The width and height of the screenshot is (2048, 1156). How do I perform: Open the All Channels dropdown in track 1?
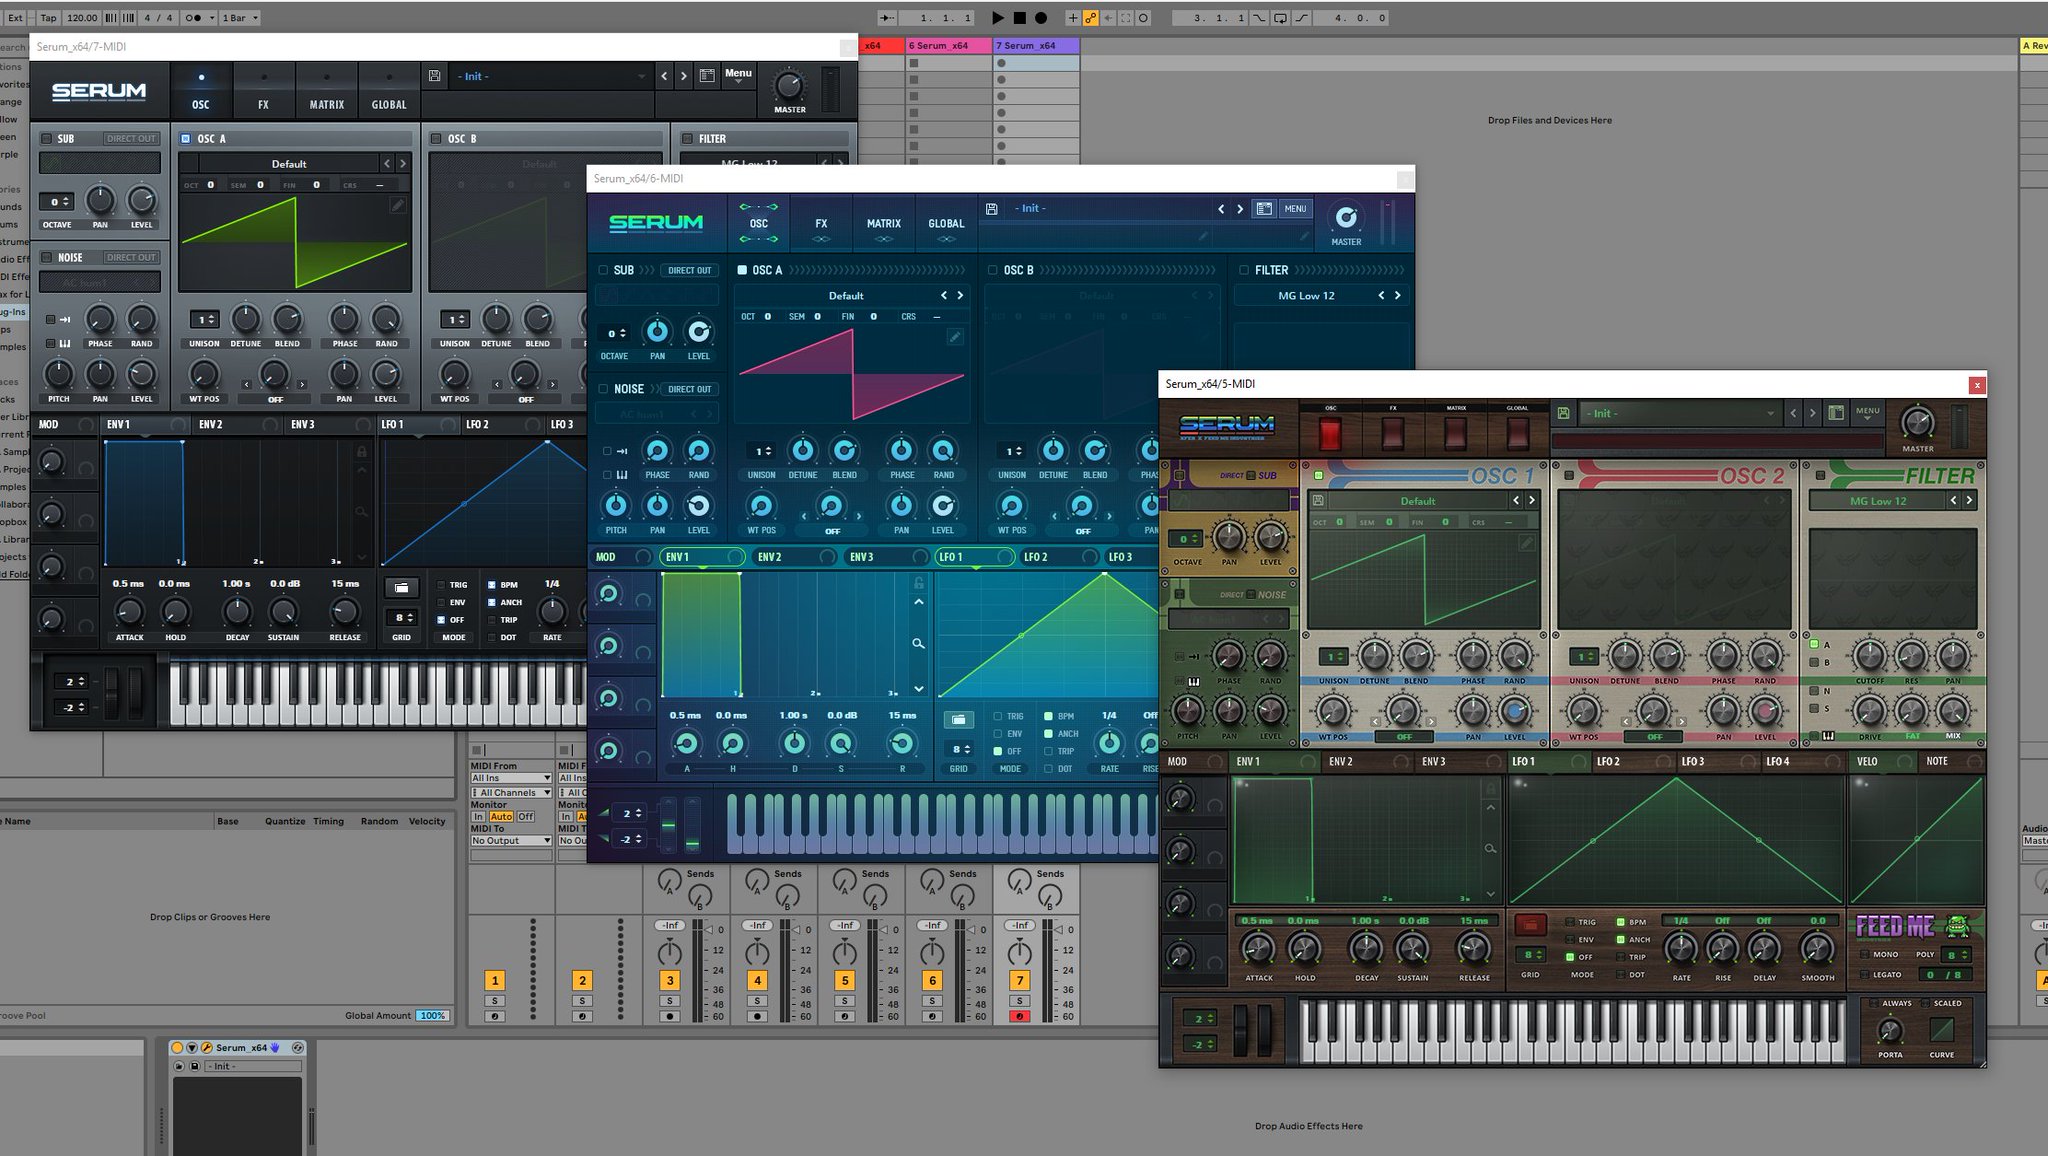511,792
